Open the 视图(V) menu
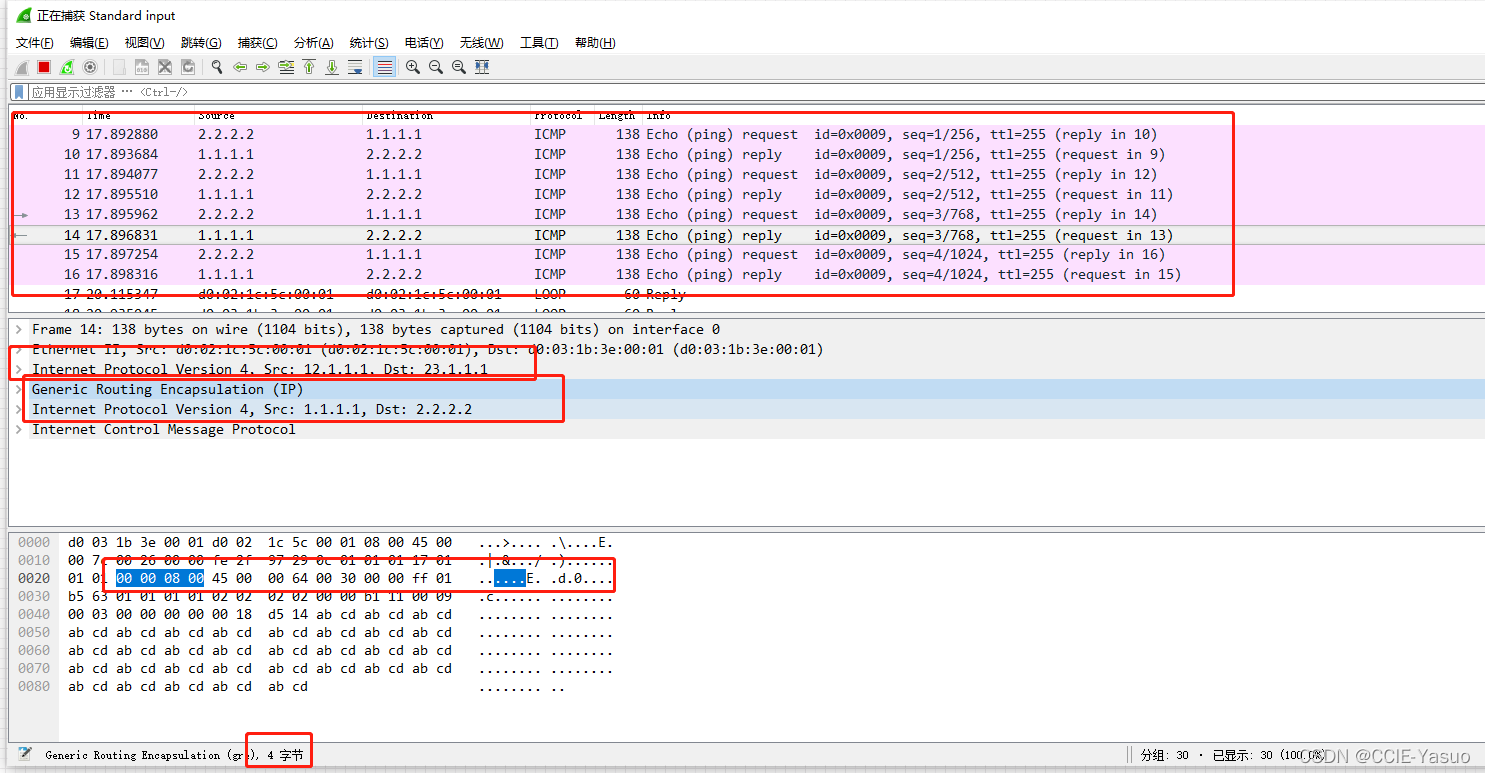Screen dimensions: 1485x773 [x=144, y=42]
